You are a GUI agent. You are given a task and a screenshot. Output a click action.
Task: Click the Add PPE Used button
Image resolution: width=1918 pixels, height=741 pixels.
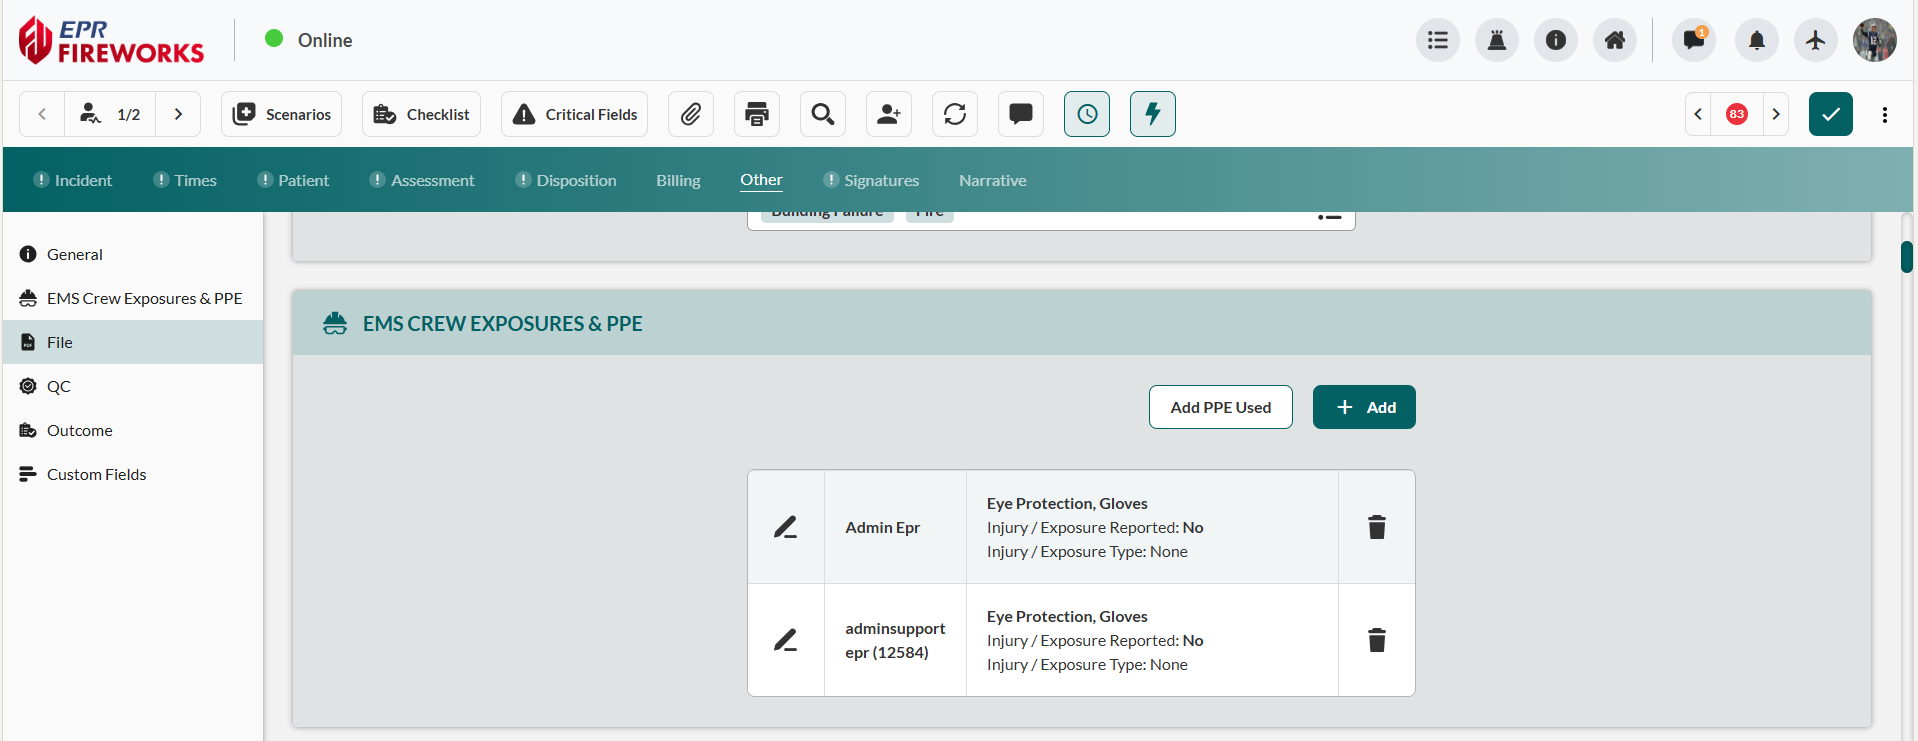(1220, 407)
